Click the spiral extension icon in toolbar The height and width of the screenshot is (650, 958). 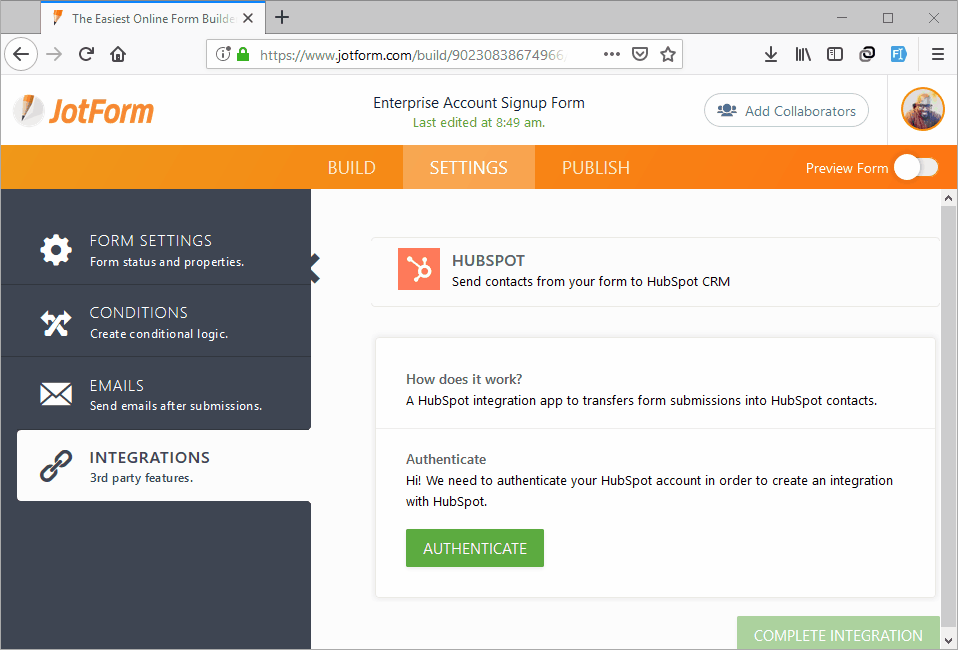[x=866, y=54]
